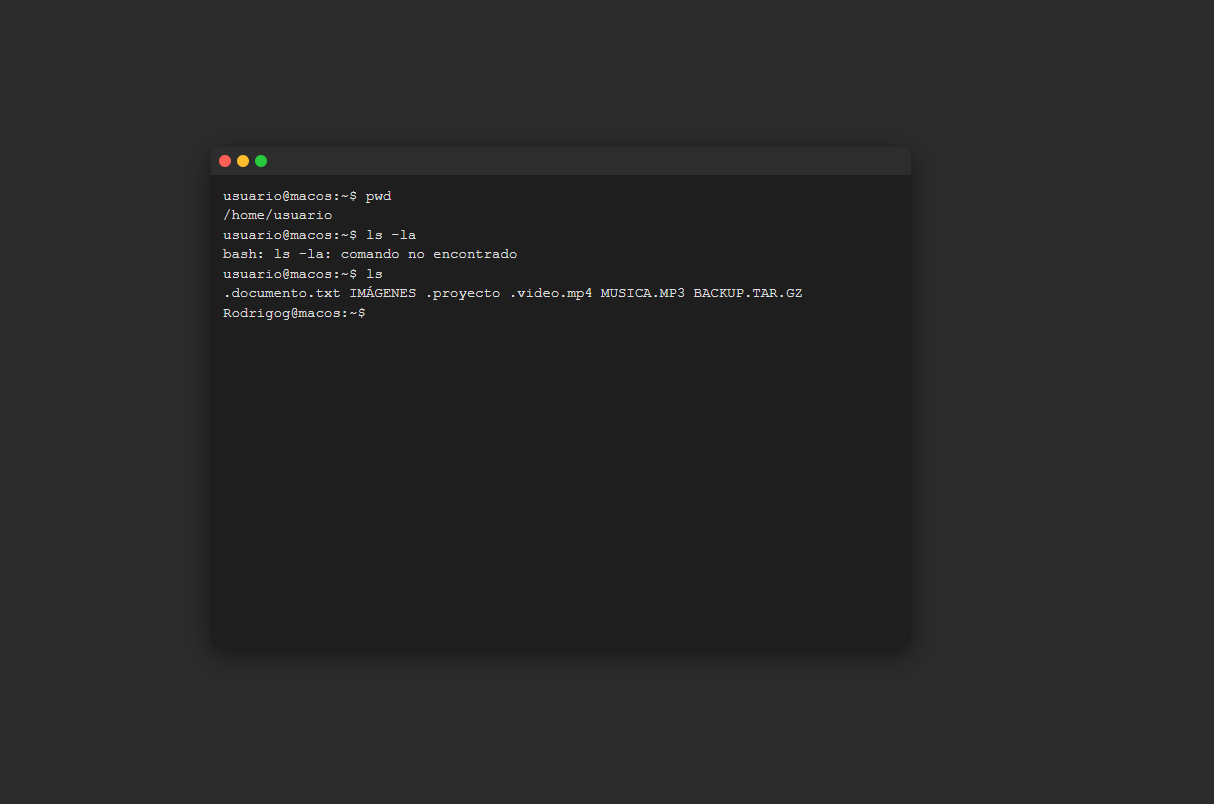This screenshot has height=804, width=1214.
Task: Click the "Rodrigog@macos:~$" prompt line
Action: click(294, 313)
